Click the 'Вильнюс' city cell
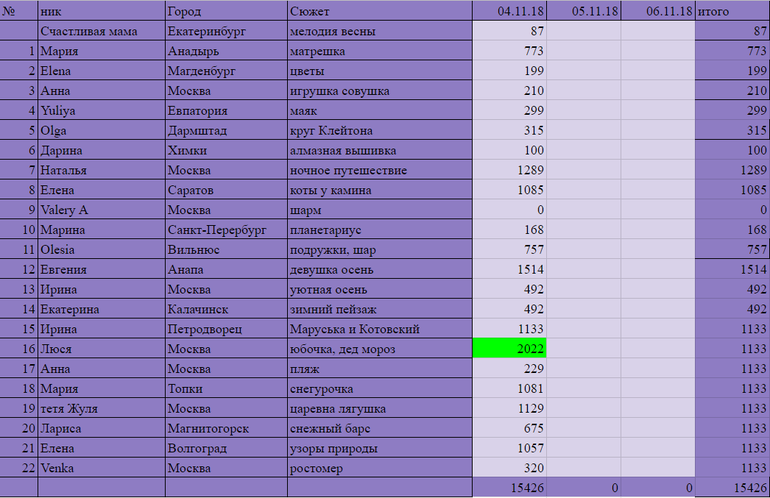 (226, 249)
